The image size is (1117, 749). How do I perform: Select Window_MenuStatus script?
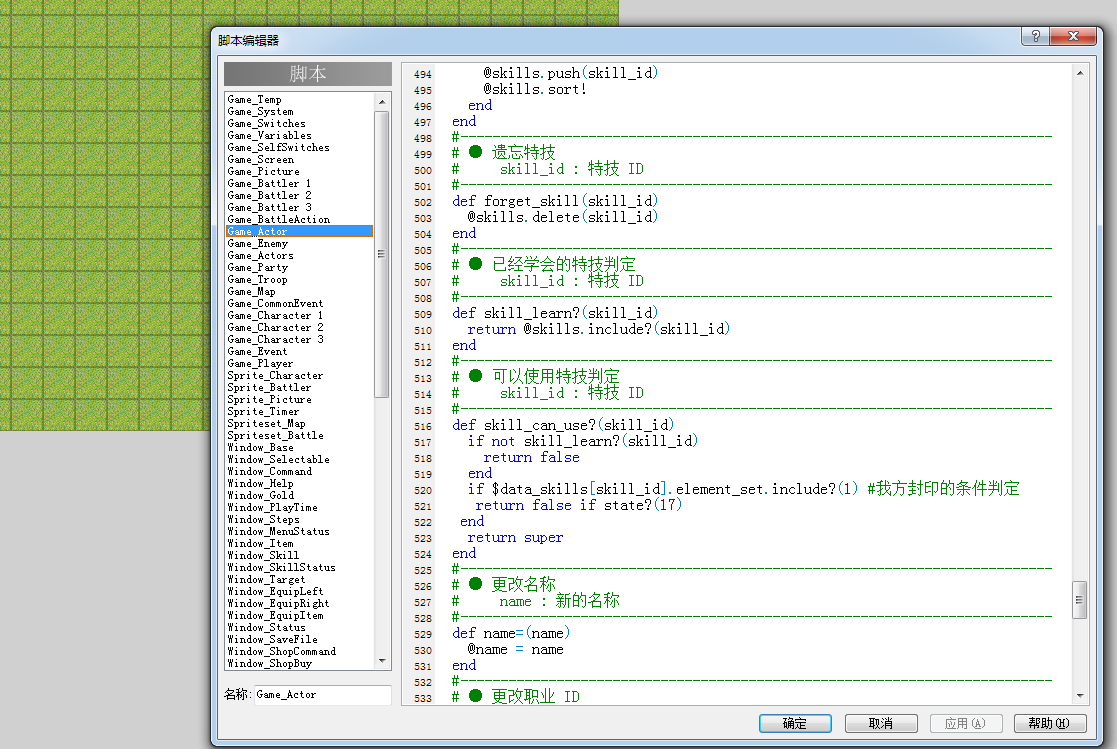tap(299, 532)
